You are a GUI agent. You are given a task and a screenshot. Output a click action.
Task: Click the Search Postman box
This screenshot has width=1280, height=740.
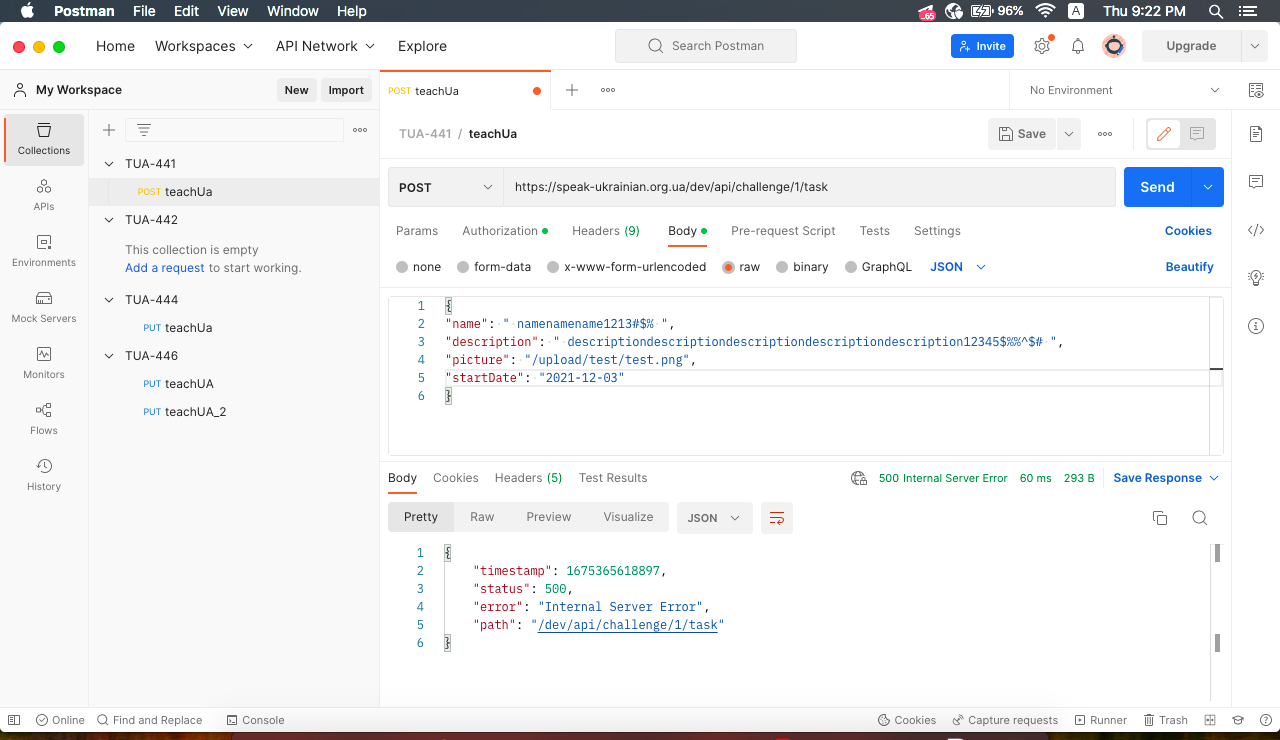point(706,46)
